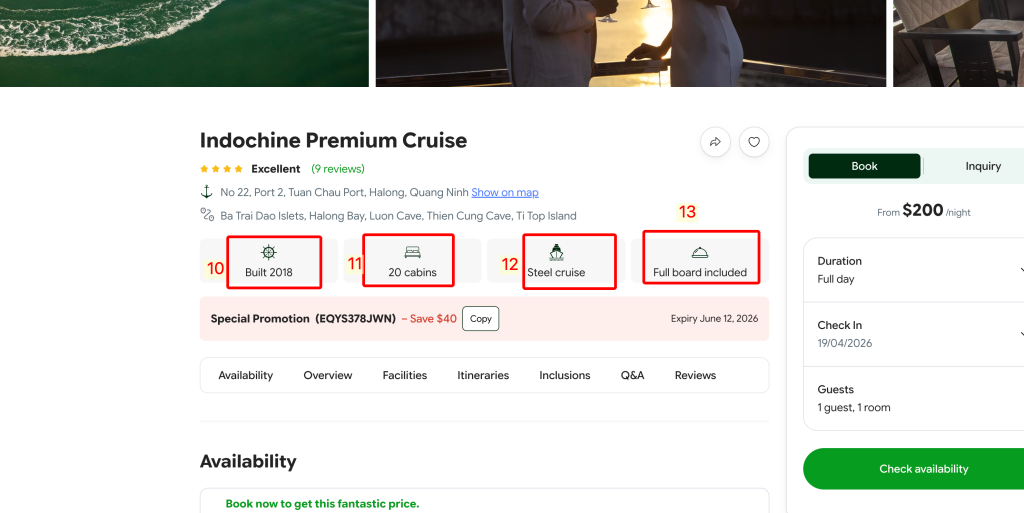Open the Check In date picker

click(x=915, y=334)
